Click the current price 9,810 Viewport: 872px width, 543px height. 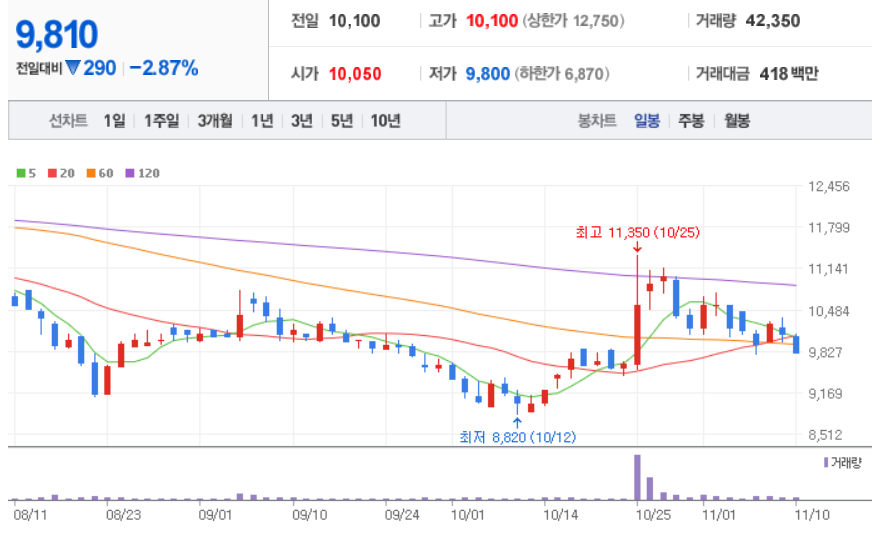click(x=57, y=34)
